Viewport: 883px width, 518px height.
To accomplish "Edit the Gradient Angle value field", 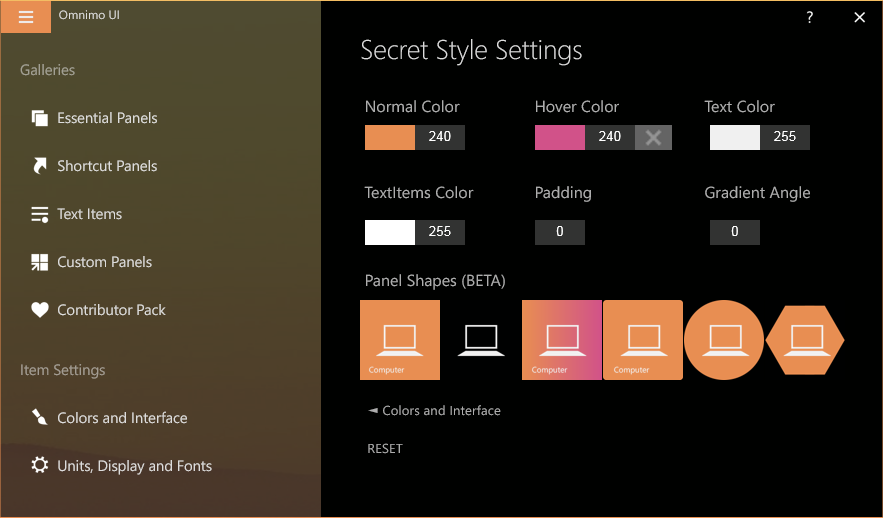I will 735,232.
